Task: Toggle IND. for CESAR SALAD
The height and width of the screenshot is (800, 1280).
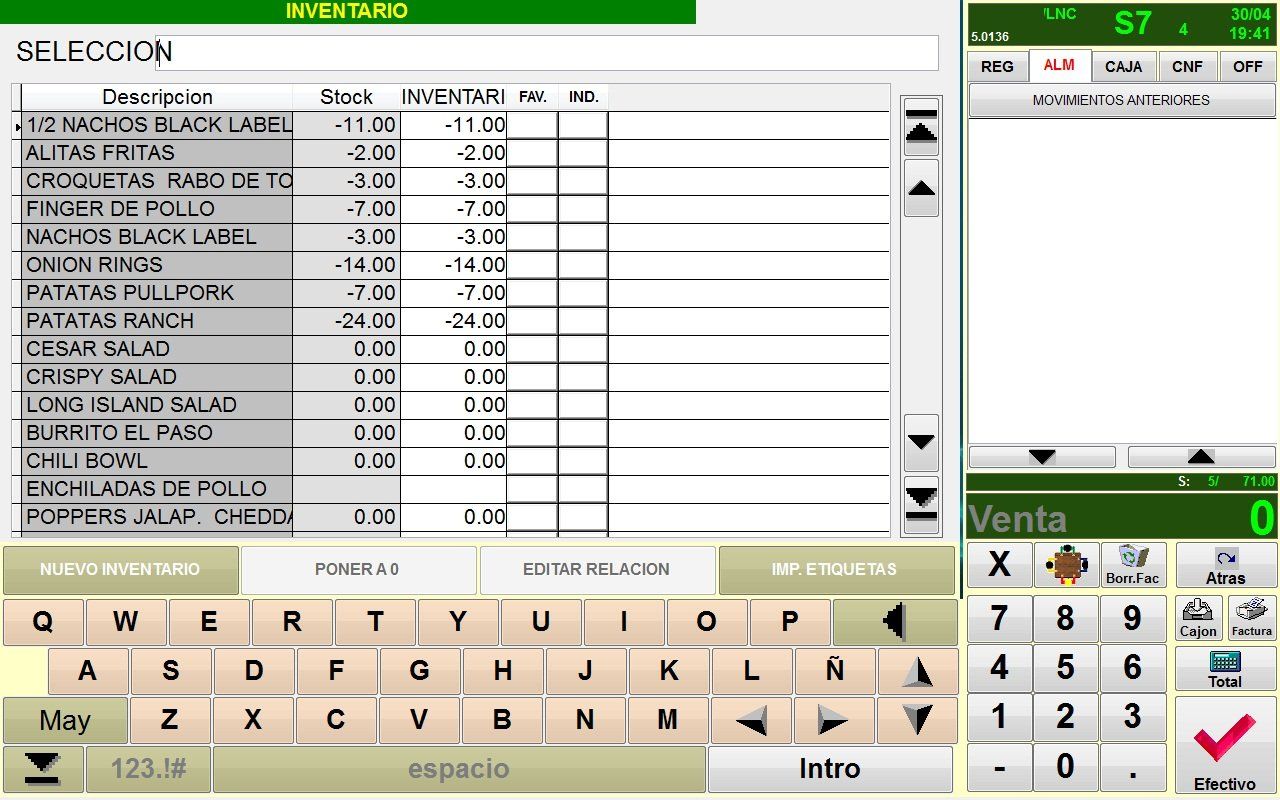Action: (583, 349)
